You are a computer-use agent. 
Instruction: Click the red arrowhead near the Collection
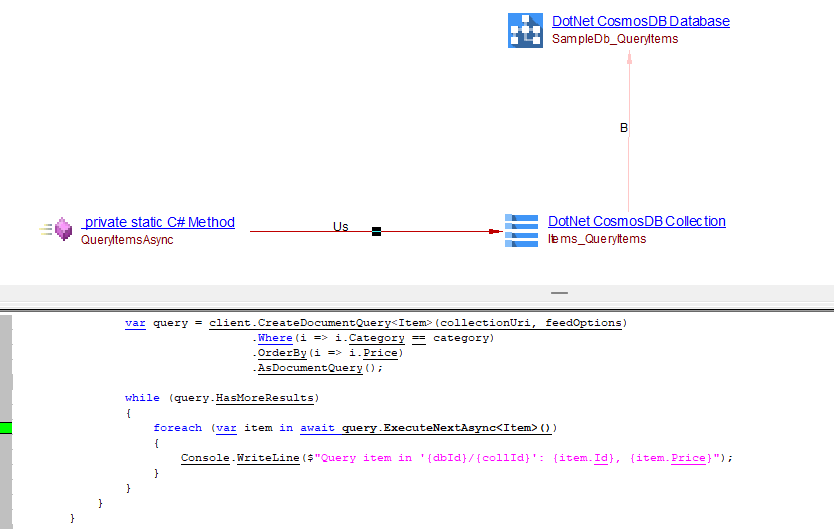(x=493, y=232)
